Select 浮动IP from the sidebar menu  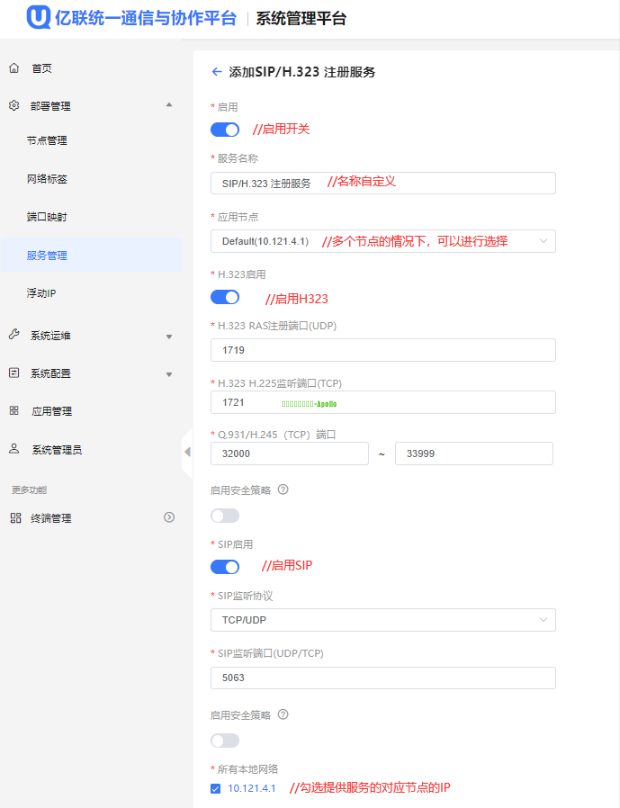[42, 293]
